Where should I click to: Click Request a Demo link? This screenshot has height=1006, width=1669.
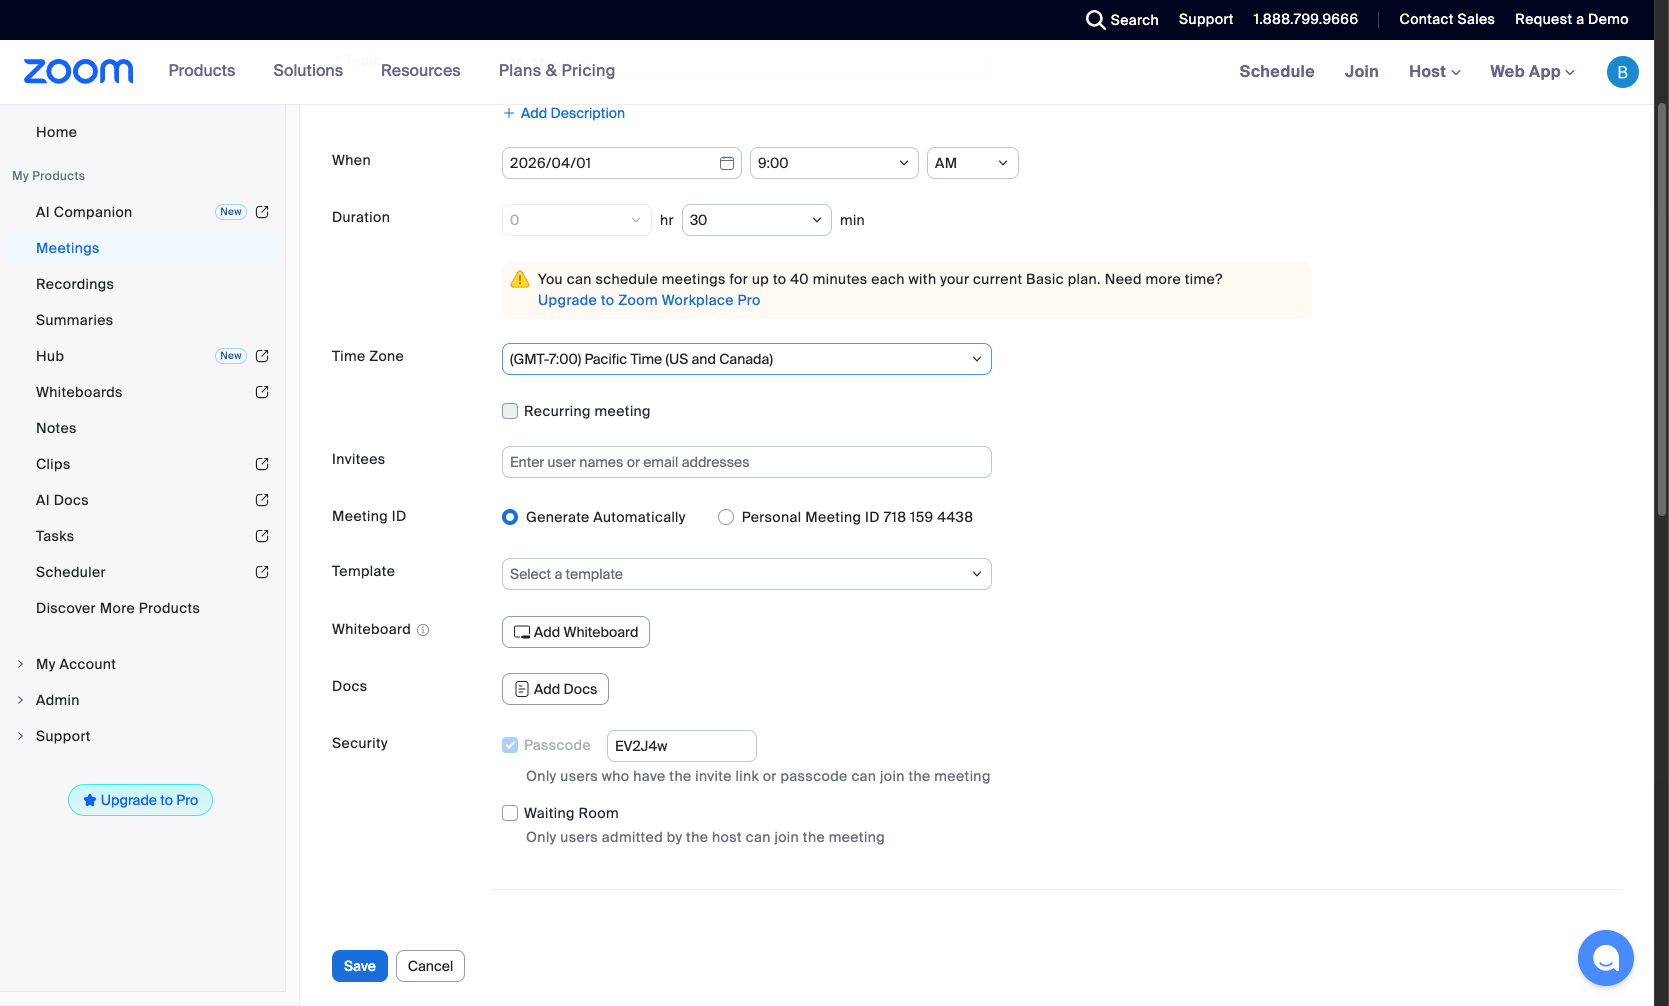(x=1572, y=19)
